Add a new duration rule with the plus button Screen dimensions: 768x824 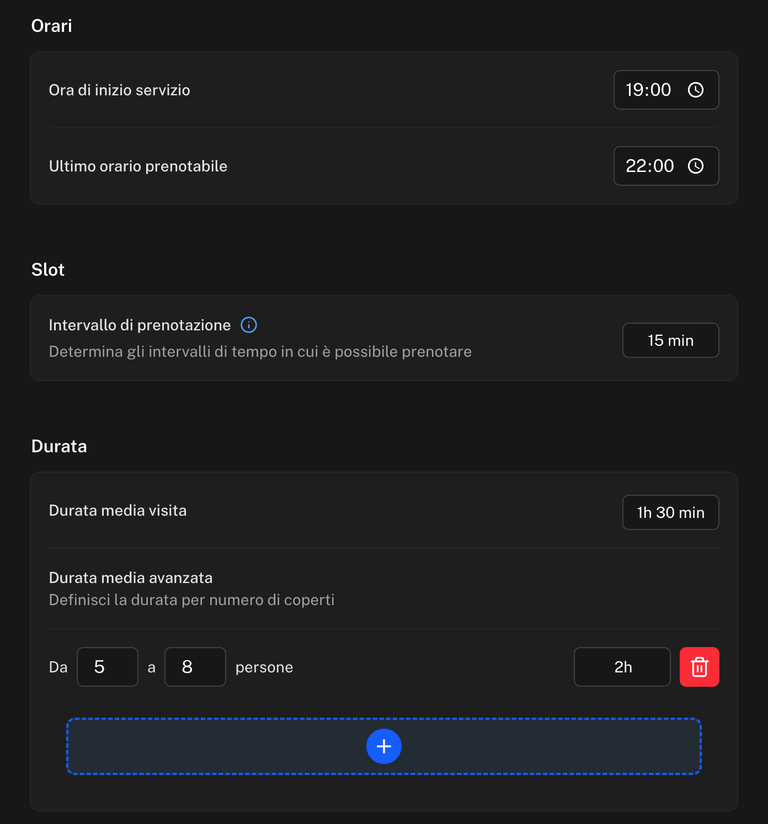pyautogui.click(x=384, y=746)
